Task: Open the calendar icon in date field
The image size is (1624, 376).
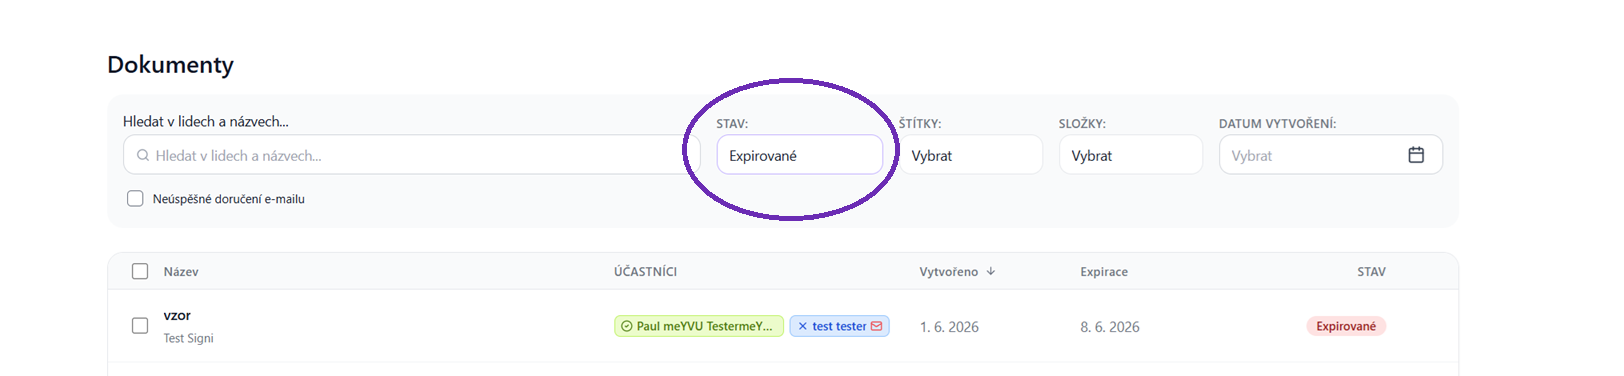Action: pyautogui.click(x=1416, y=155)
